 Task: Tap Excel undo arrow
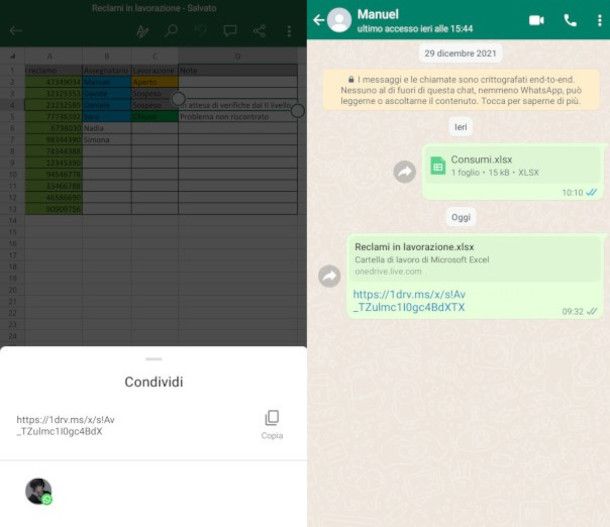[x=200, y=31]
